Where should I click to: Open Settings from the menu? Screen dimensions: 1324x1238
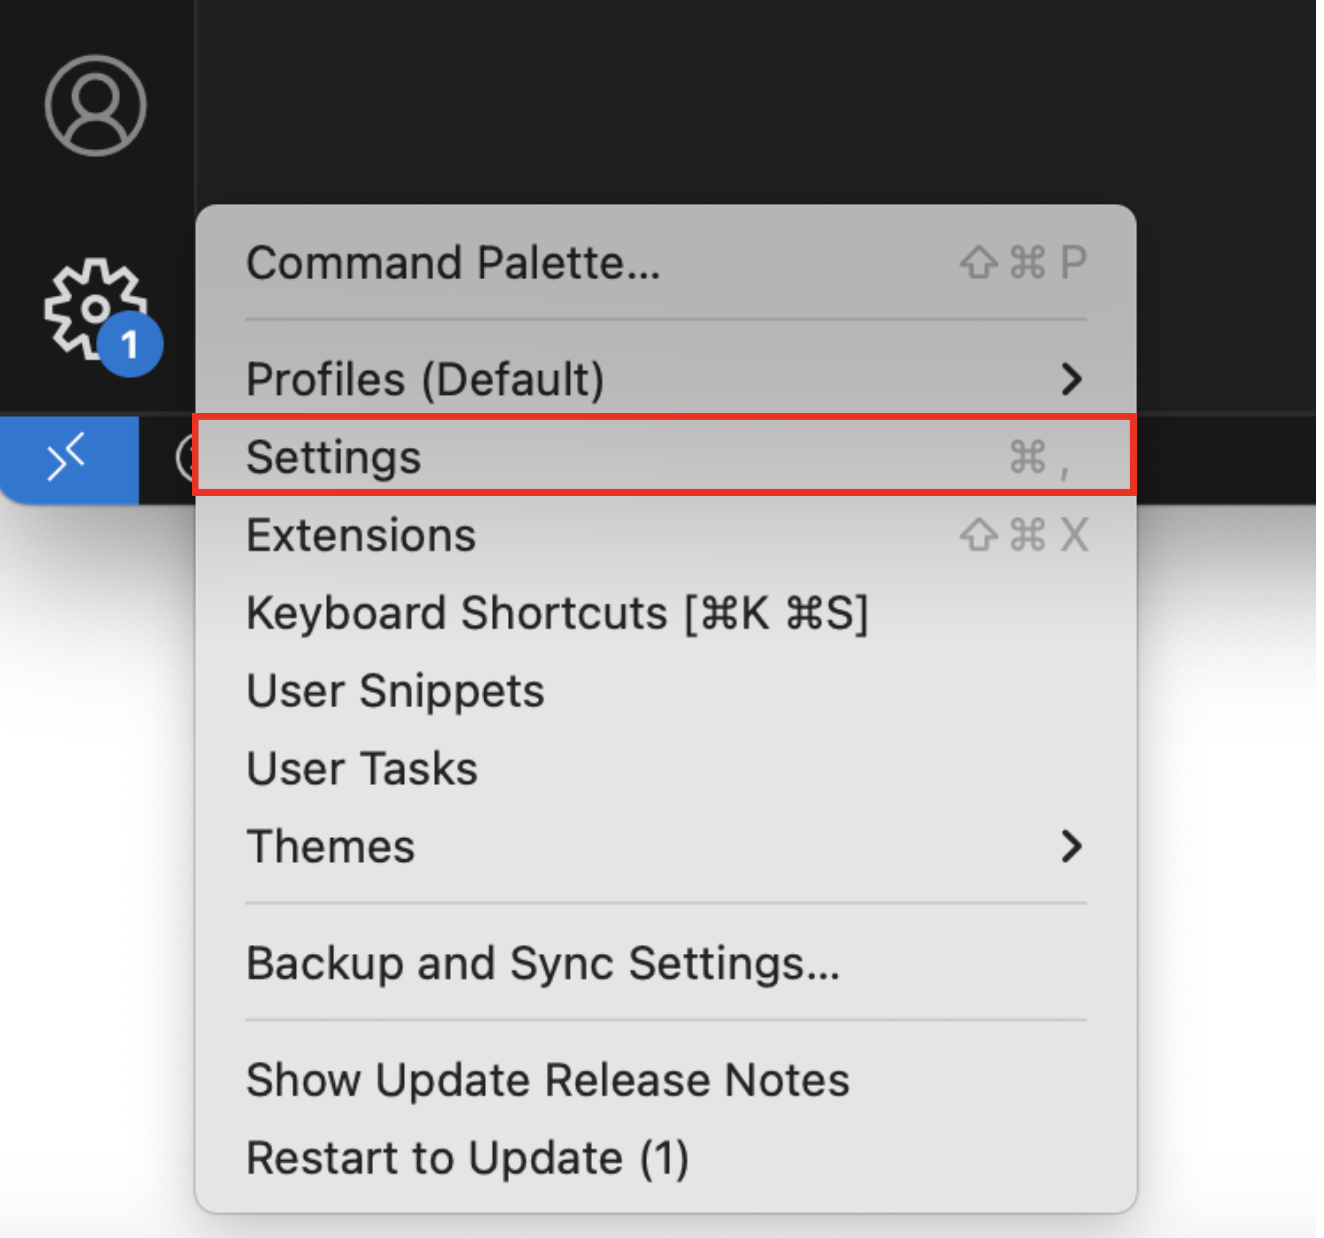334,457
